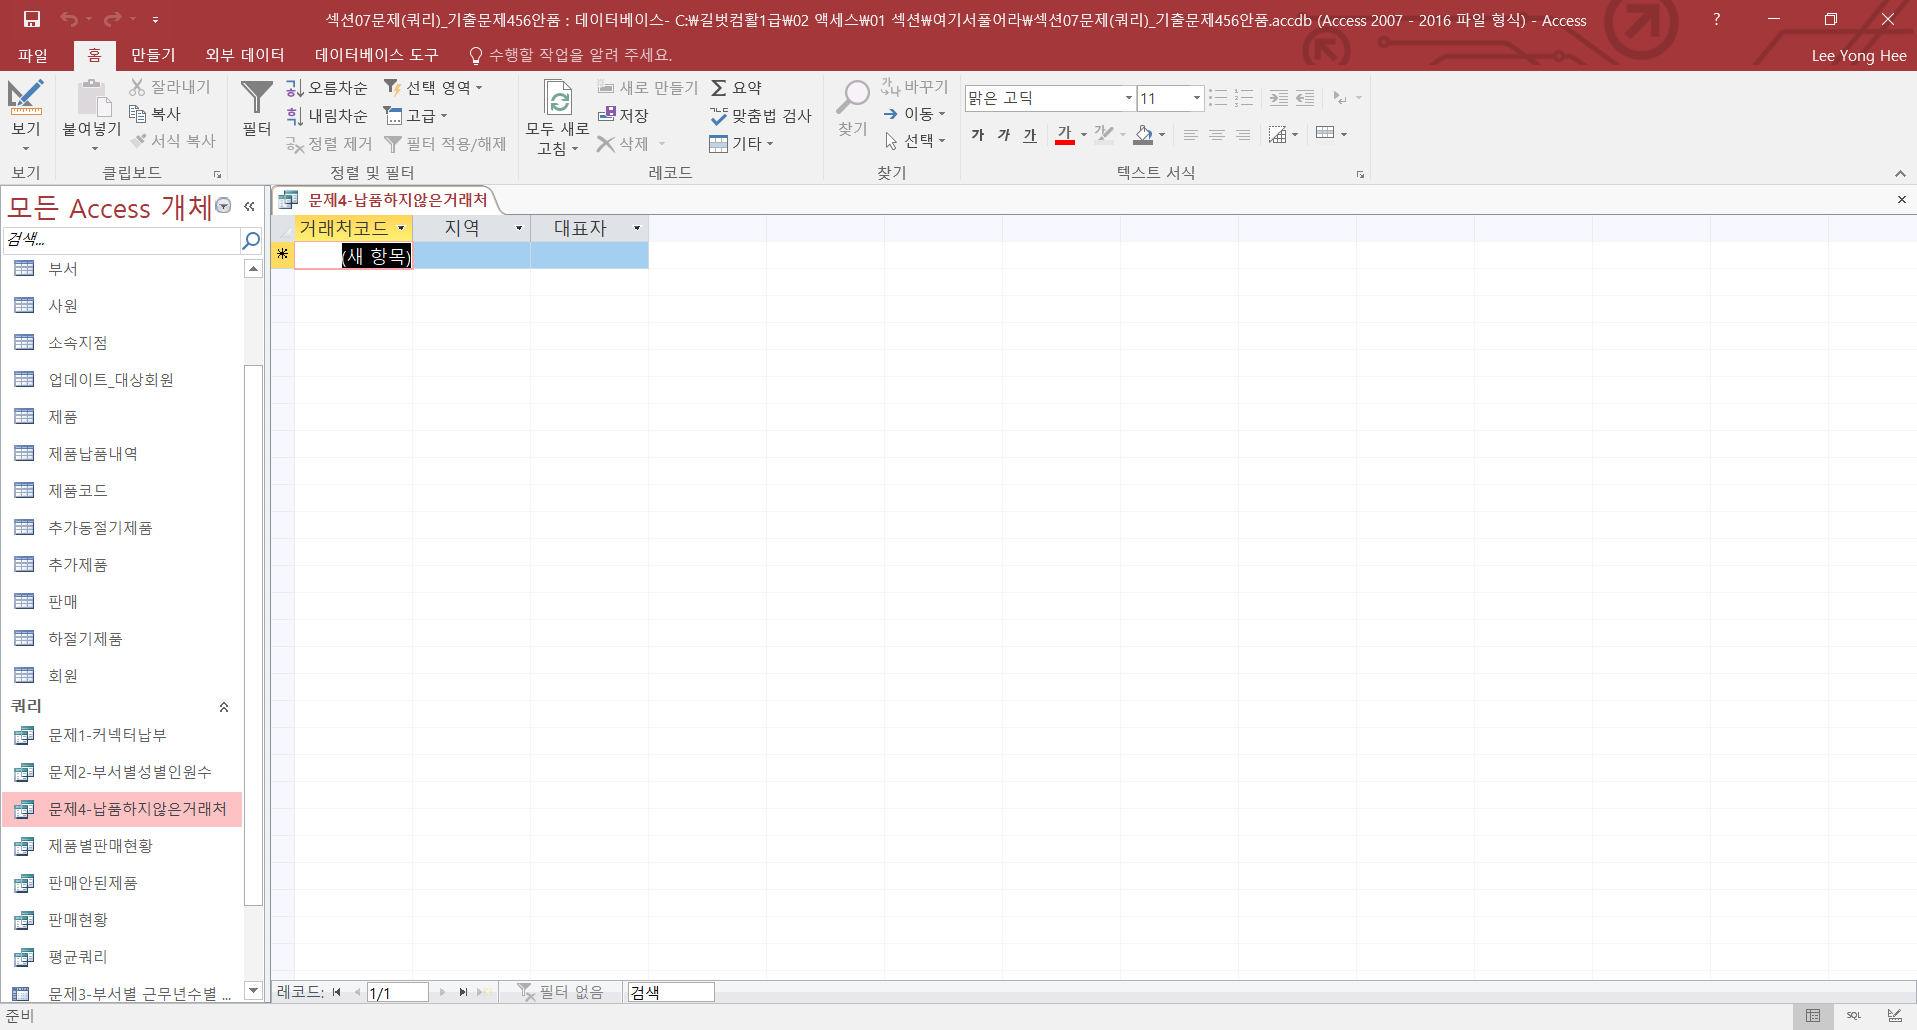
Task: Open the 만들기 ribbon tab
Action: tap(153, 55)
